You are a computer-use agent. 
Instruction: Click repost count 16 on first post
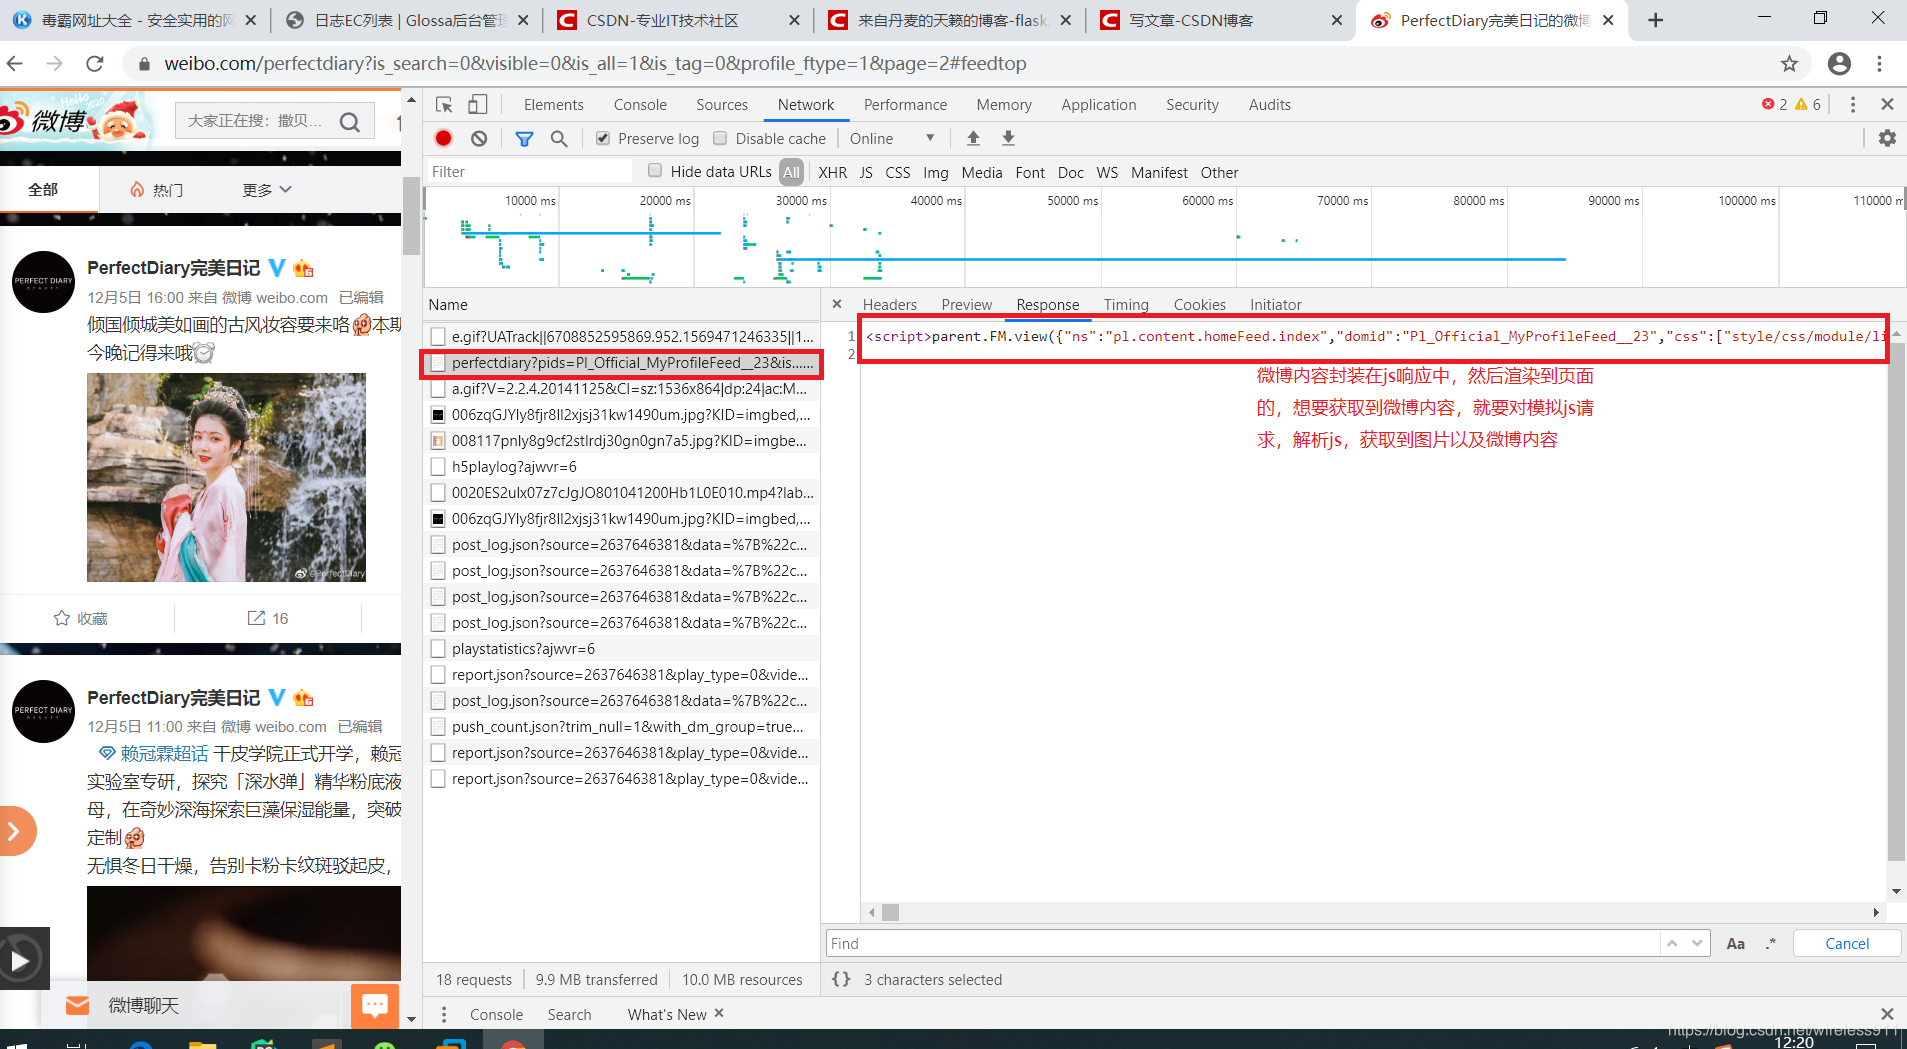[268, 618]
